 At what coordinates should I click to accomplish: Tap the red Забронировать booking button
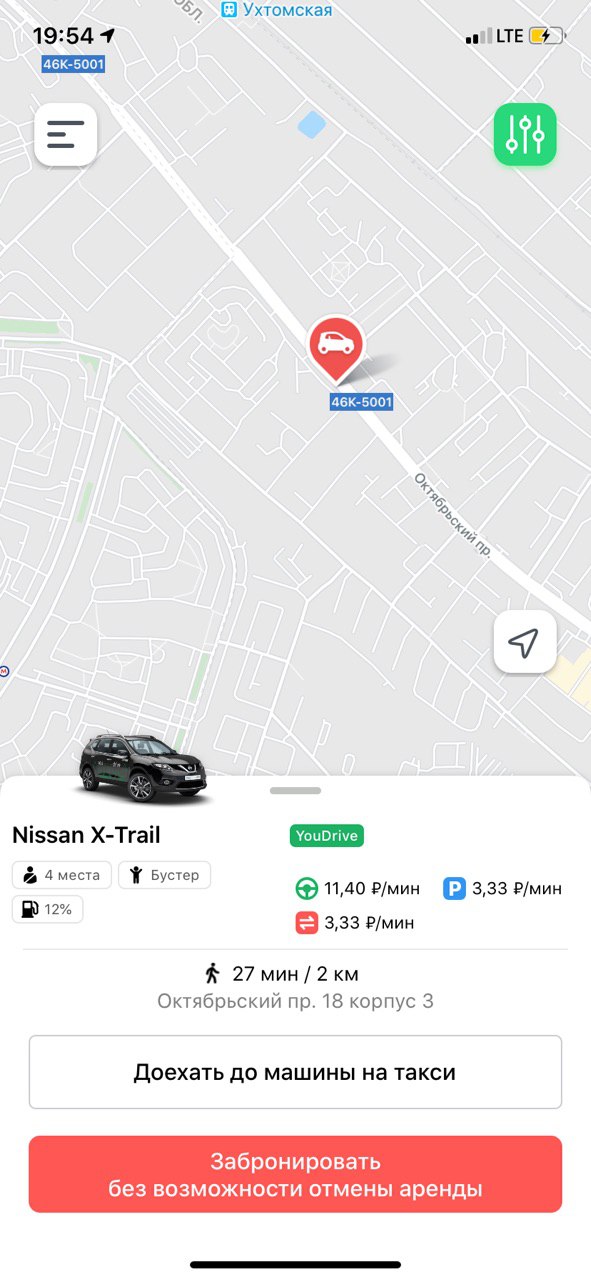click(x=295, y=1174)
